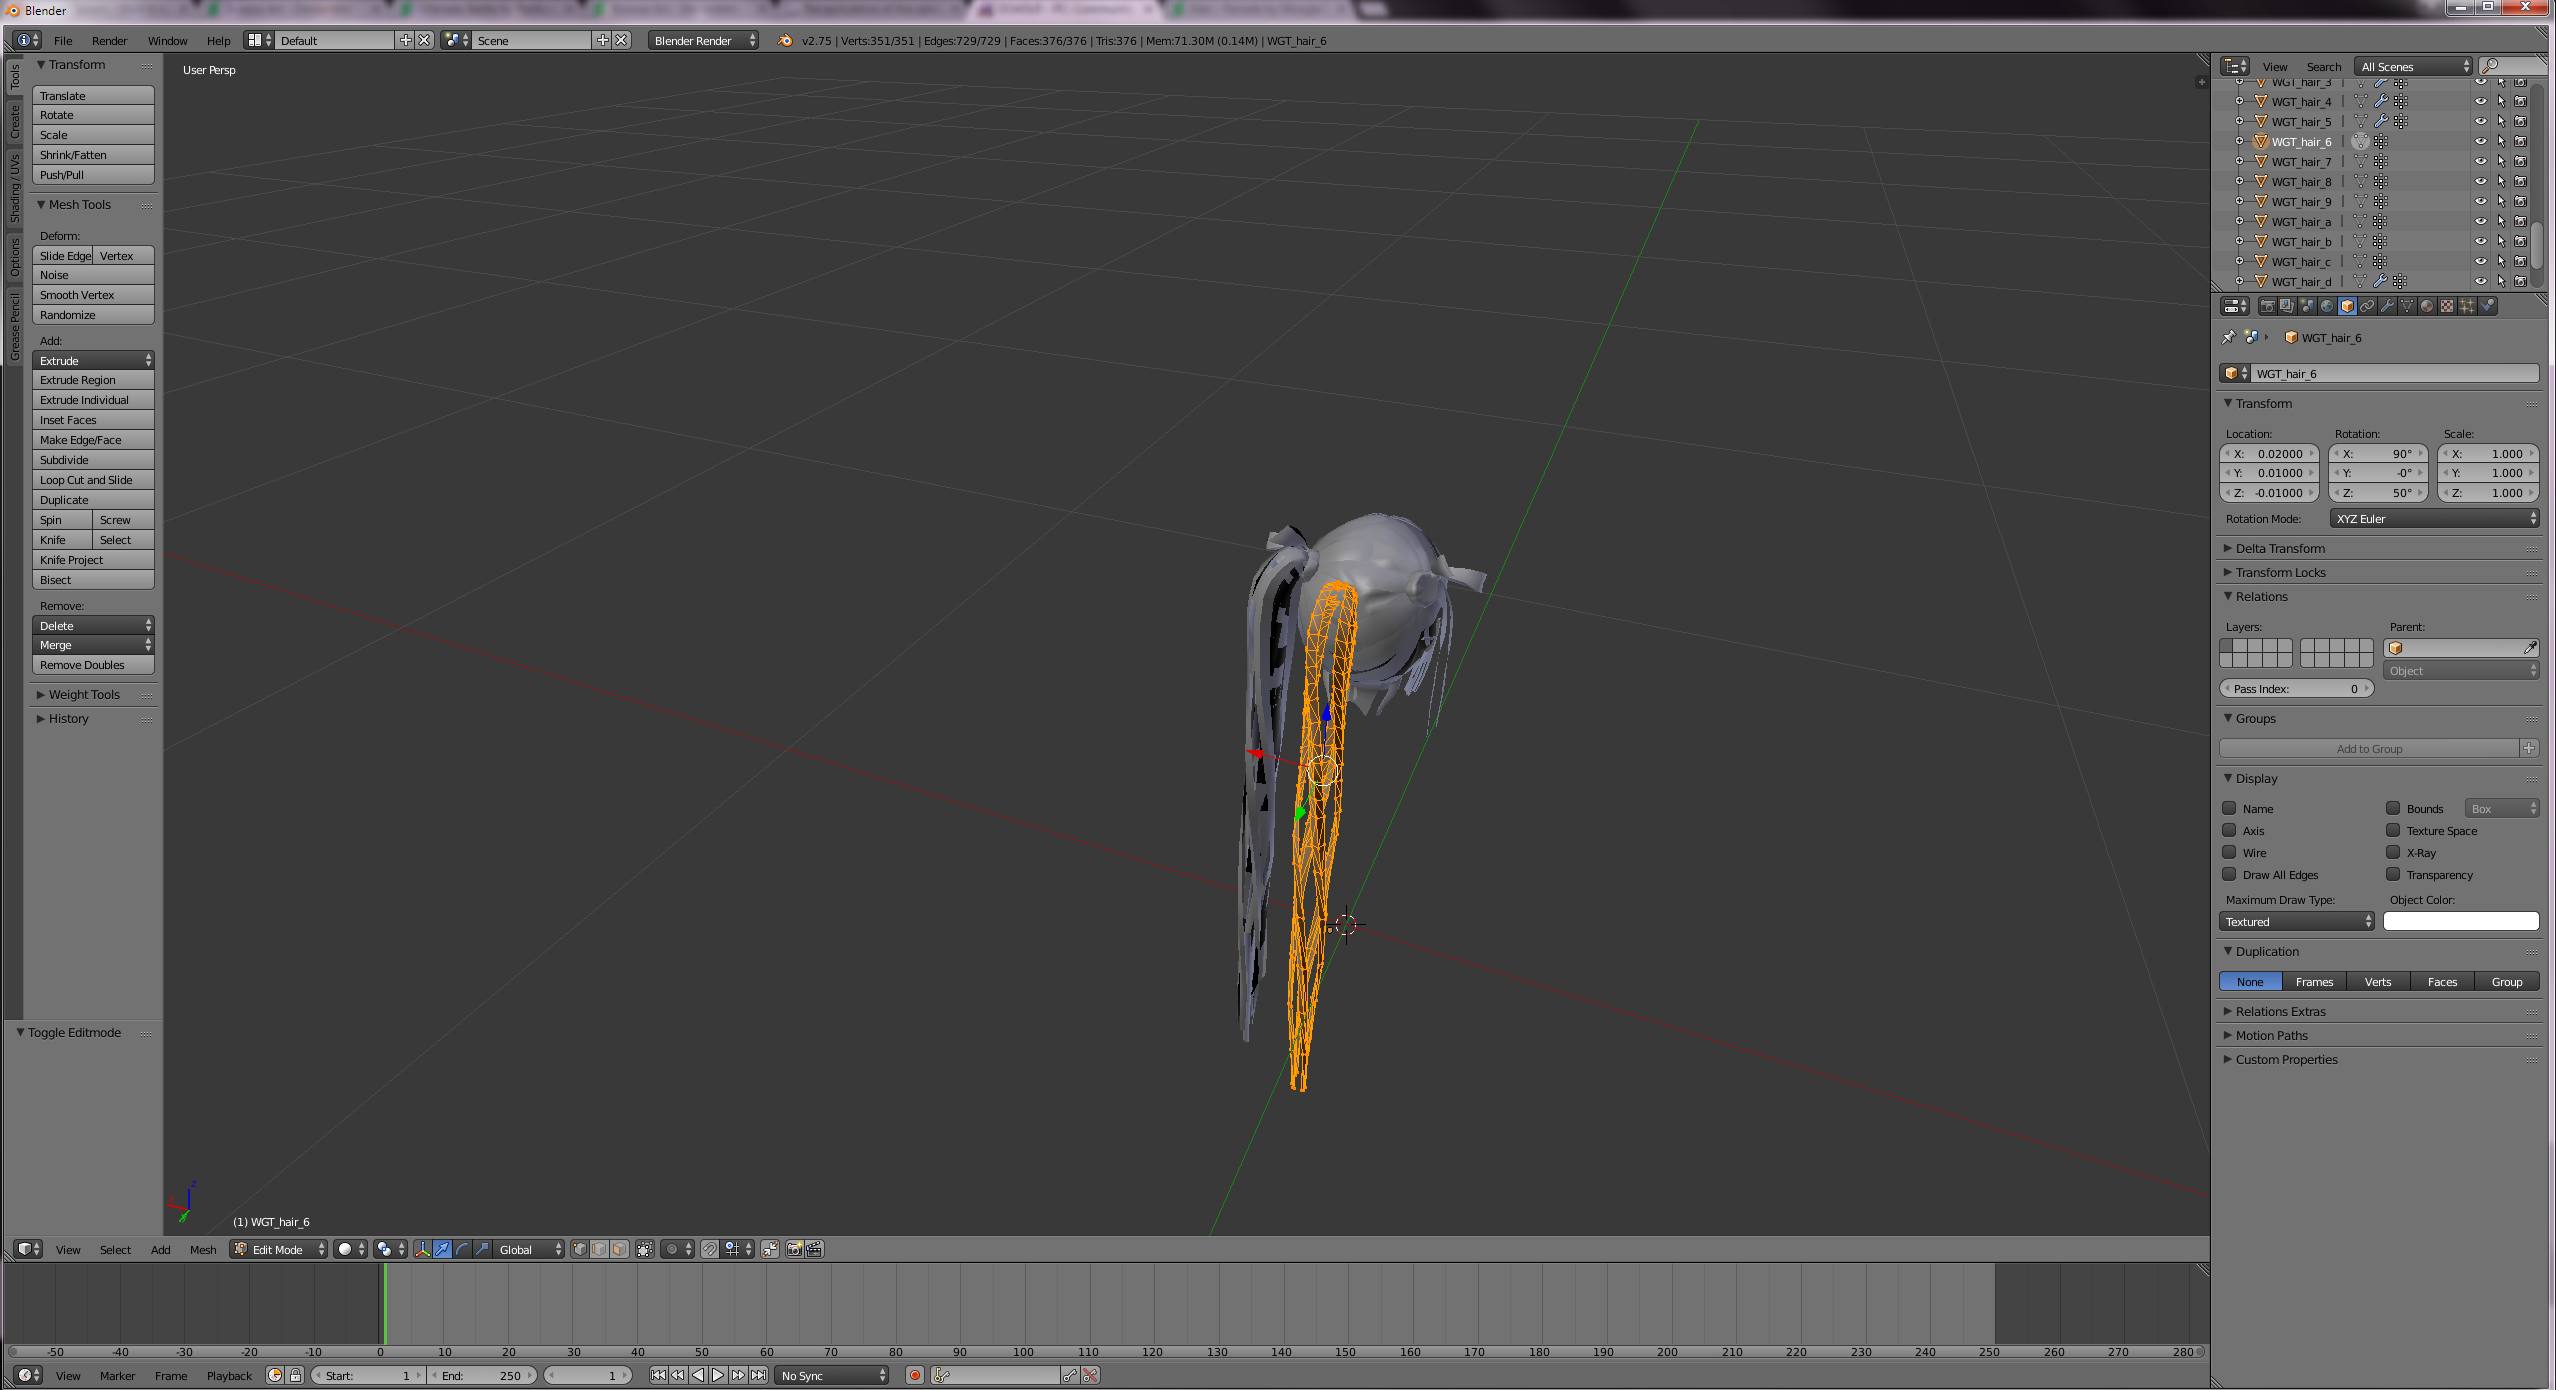Open the World globe properties tab
Viewport: 2556px width, 1390px height.
coord(2327,306)
